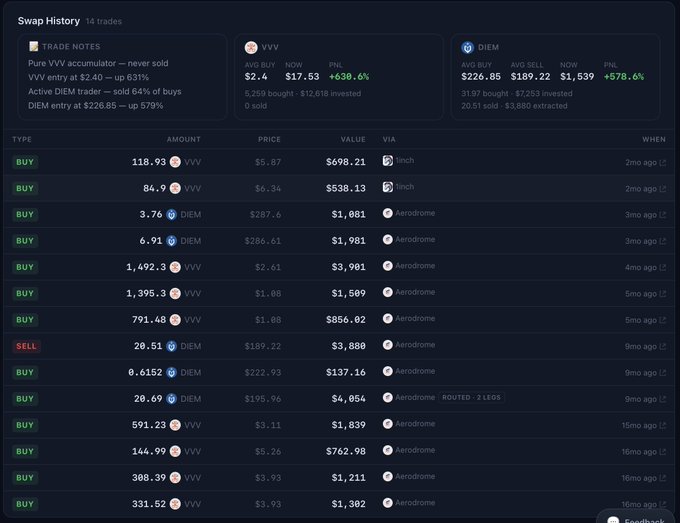Open external link for $1,081 DIEM trade

tap(663, 215)
